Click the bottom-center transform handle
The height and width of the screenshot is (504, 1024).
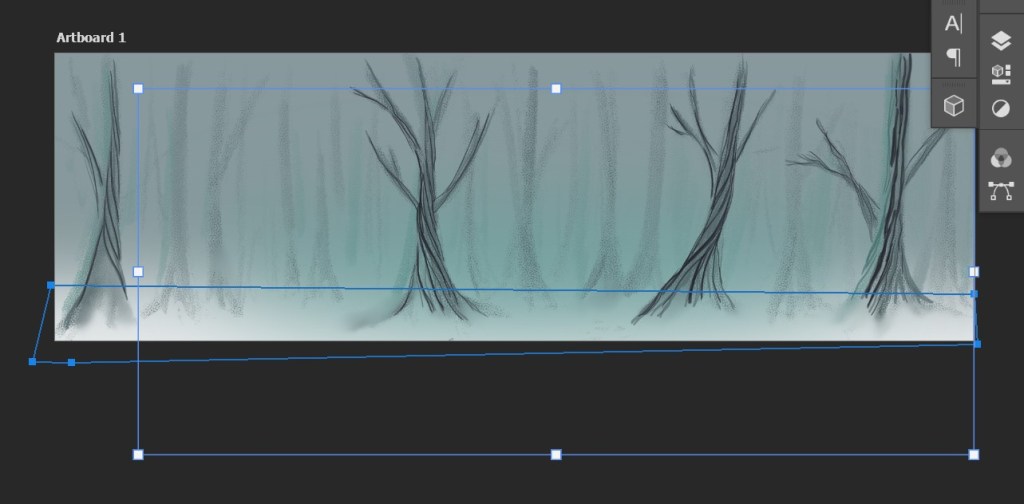coord(556,454)
